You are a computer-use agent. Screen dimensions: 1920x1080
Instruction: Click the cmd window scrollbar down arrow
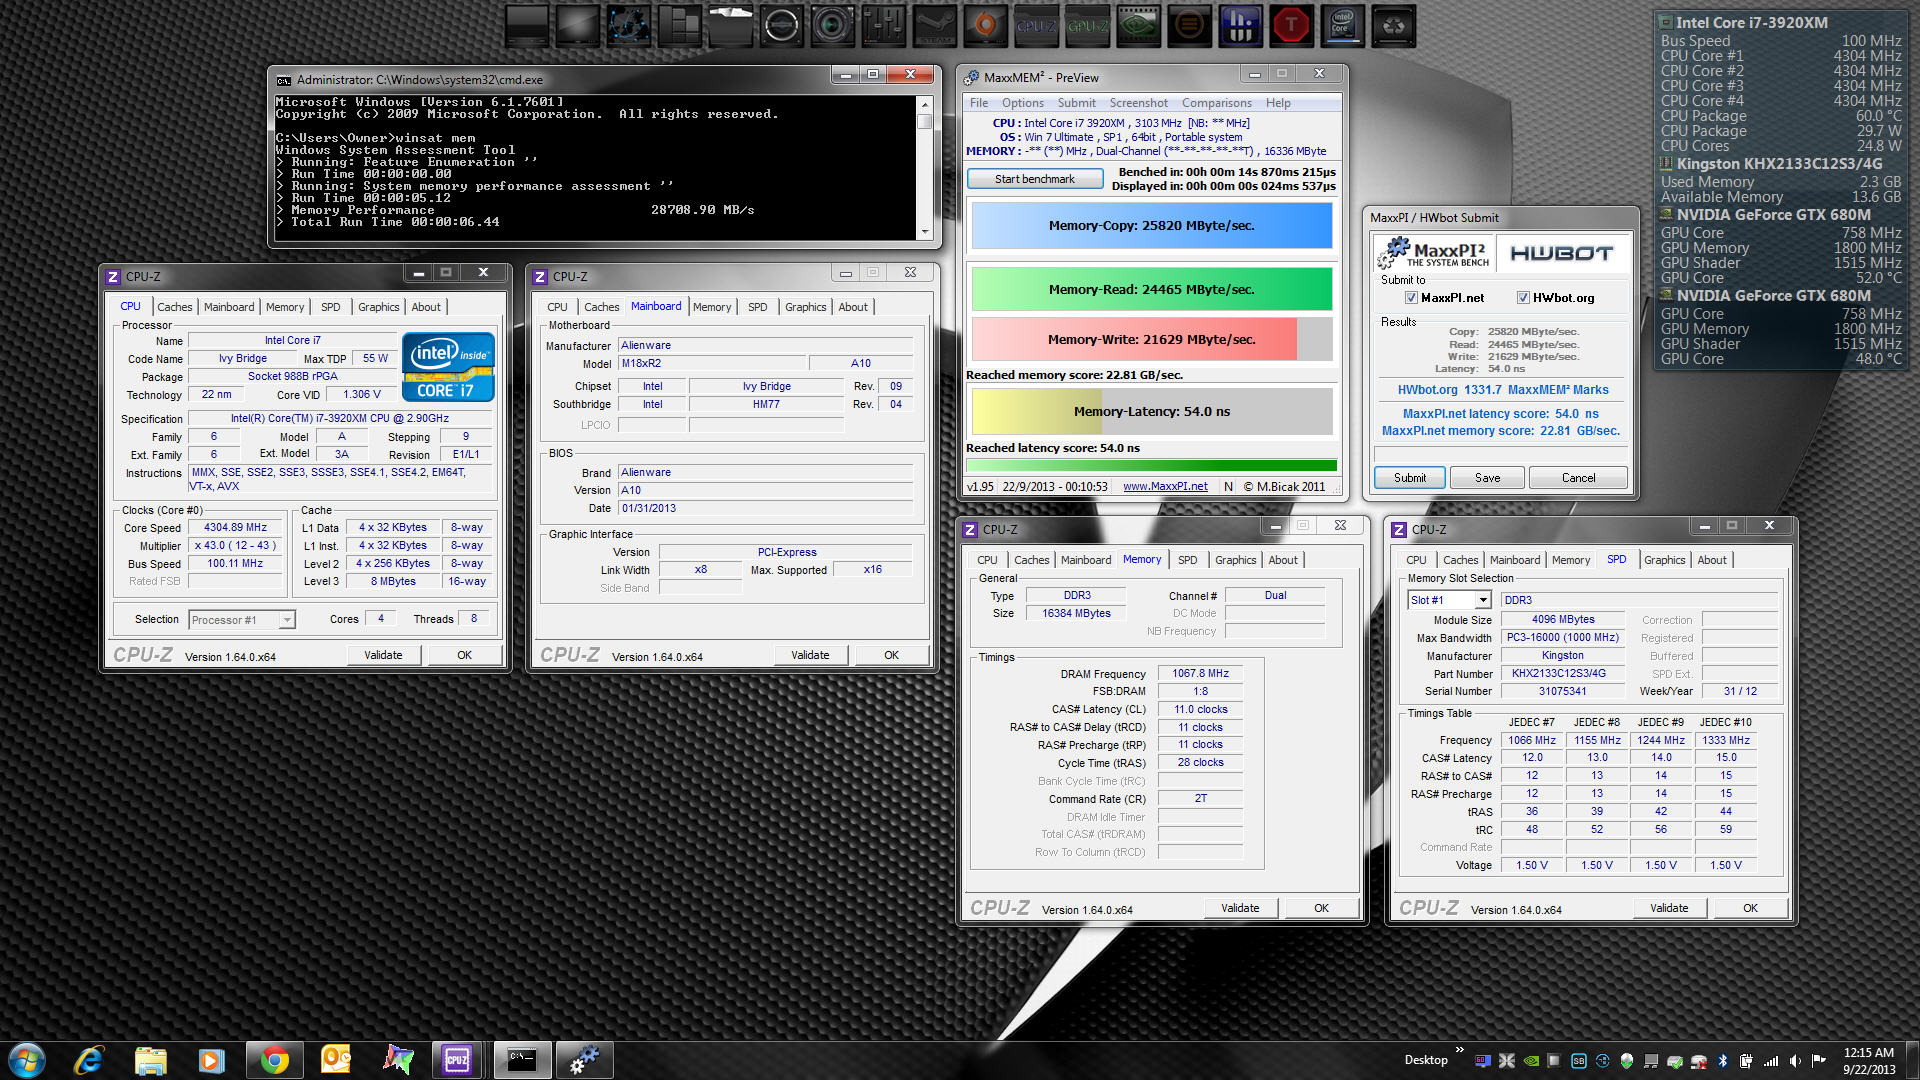click(925, 231)
